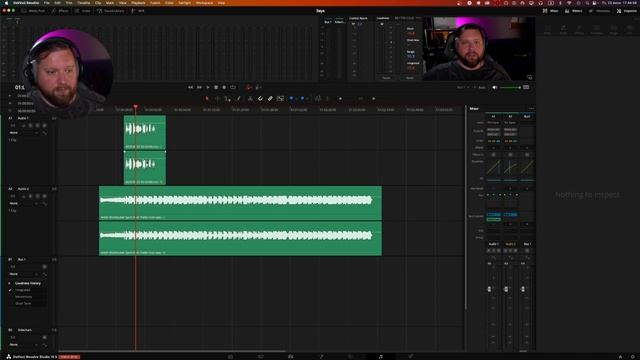Toggle the Mixer panel button in top bar
The width and height of the screenshot is (640, 360).
[x=550, y=11]
